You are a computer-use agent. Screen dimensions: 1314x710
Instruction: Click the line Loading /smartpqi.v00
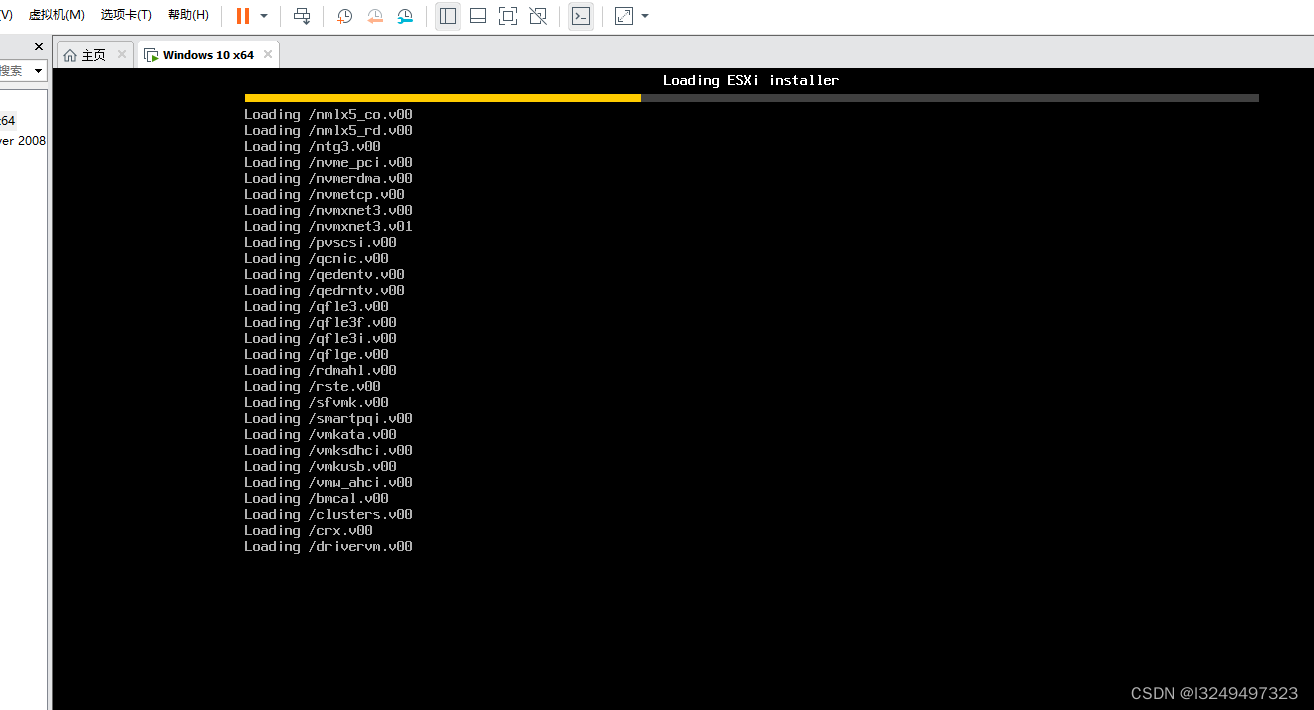pyautogui.click(x=328, y=418)
